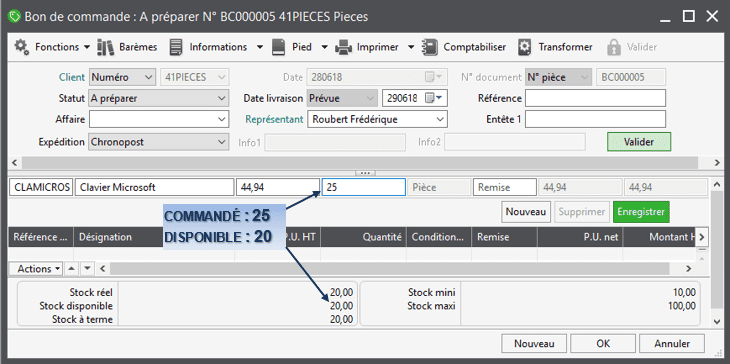The height and width of the screenshot is (364, 730).
Task: Click the Comptabiliser ledger icon
Action: click(430, 47)
